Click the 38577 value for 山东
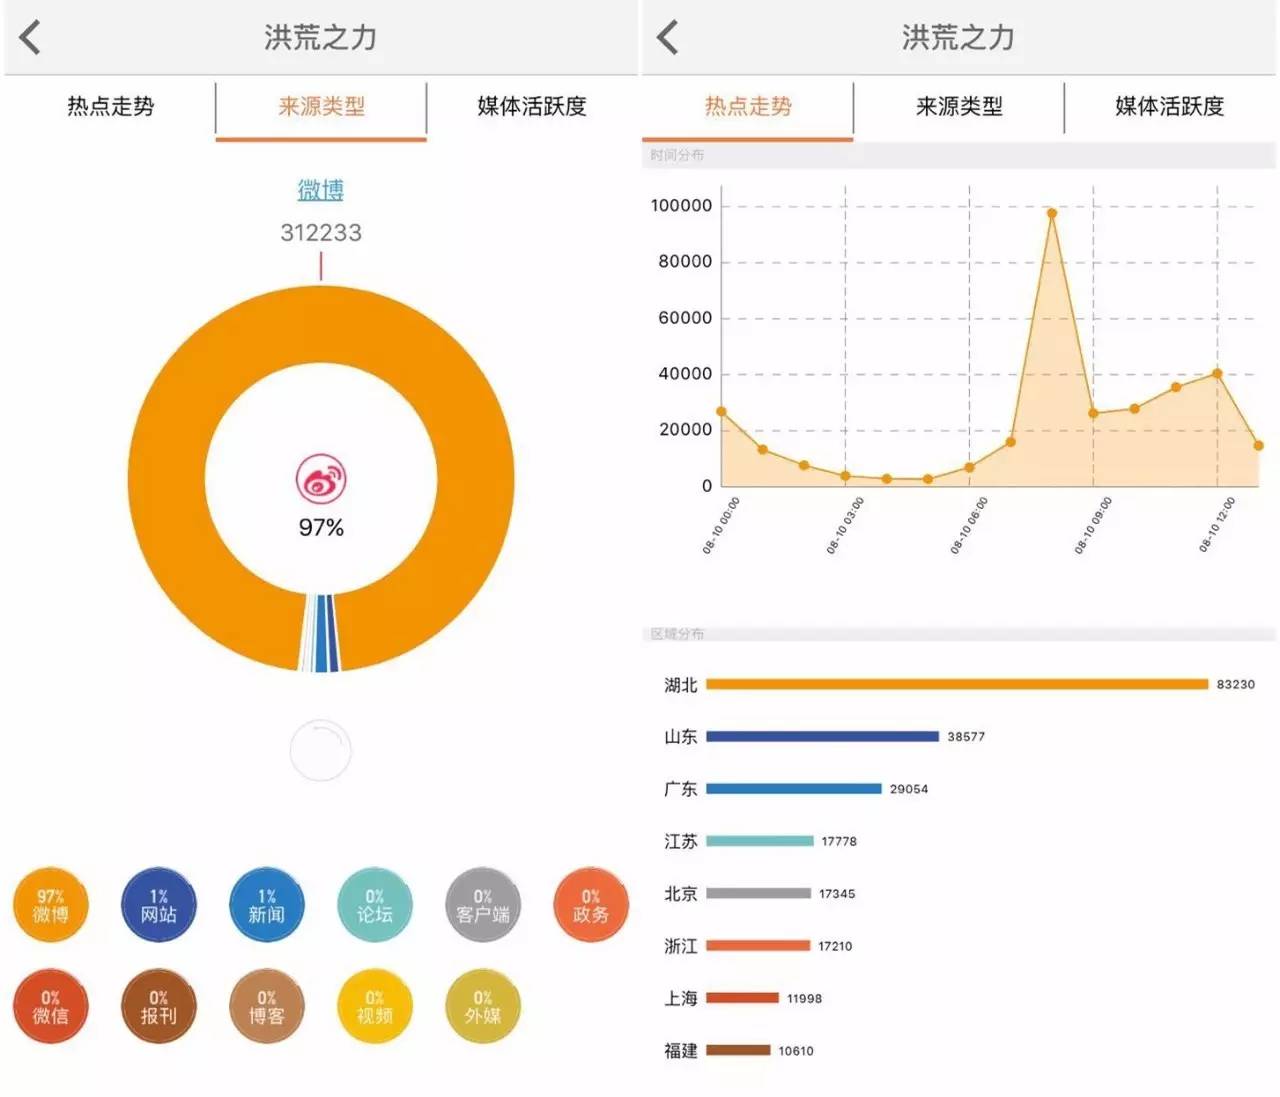Image resolution: width=1280 pixels, height=1097 pixels. [966, 736]
